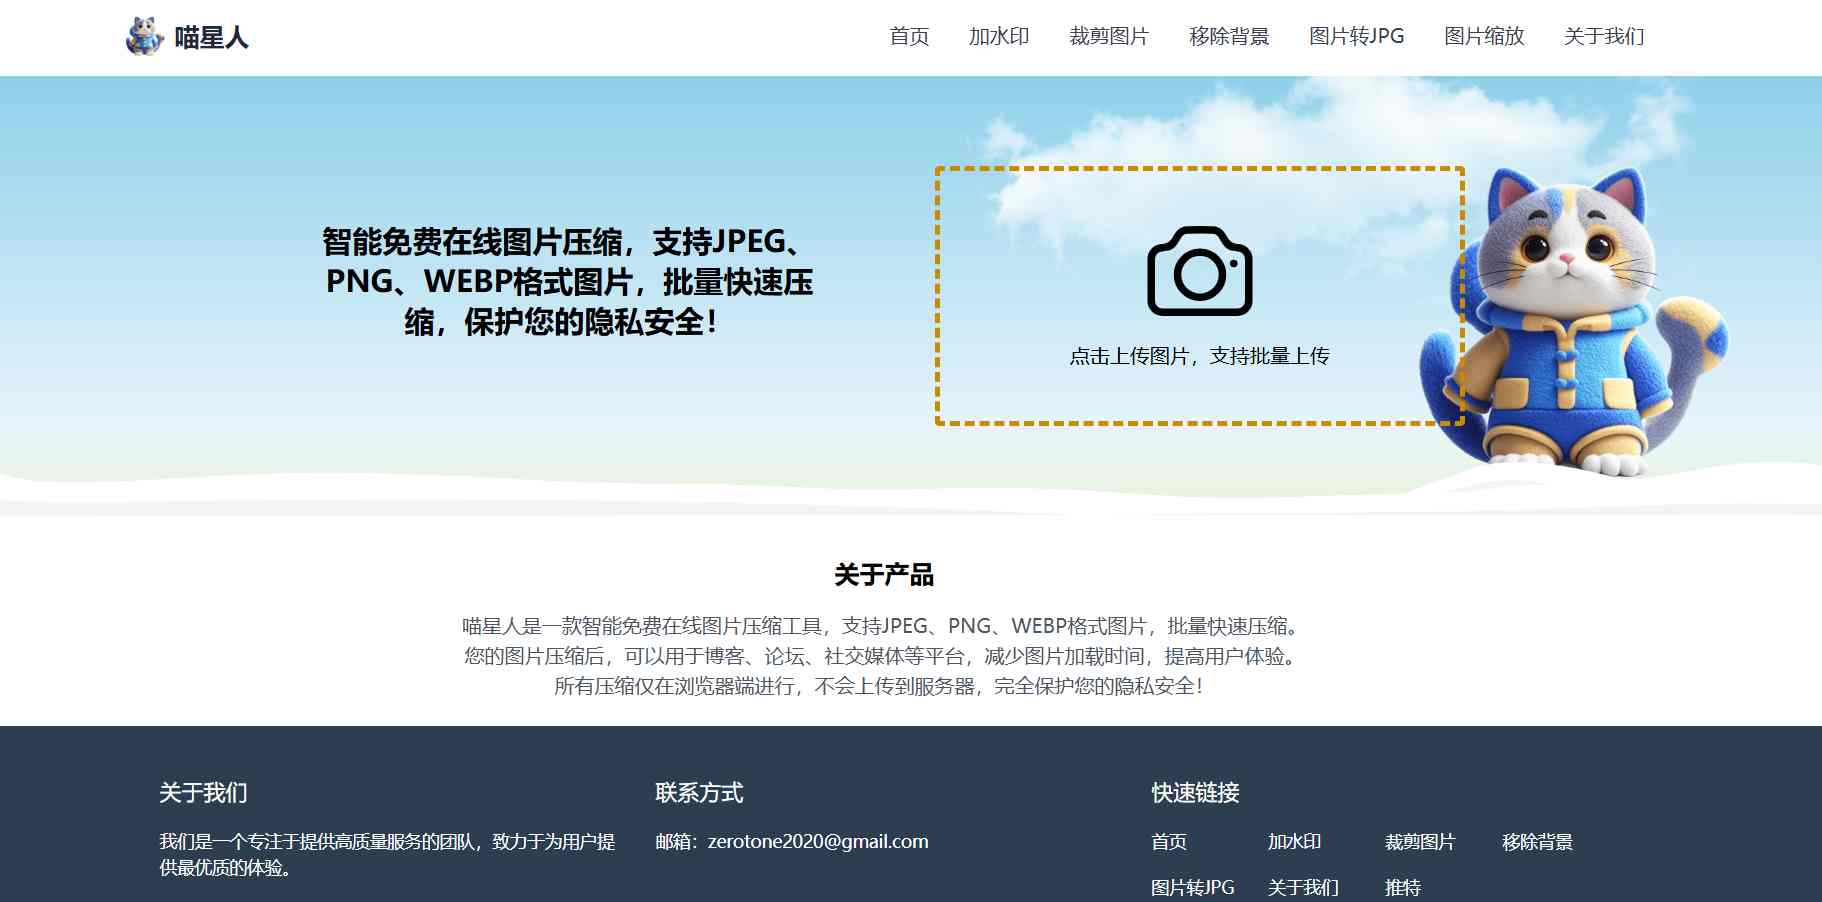Click the 点击上传图片 upload text

pos(1199,356)
